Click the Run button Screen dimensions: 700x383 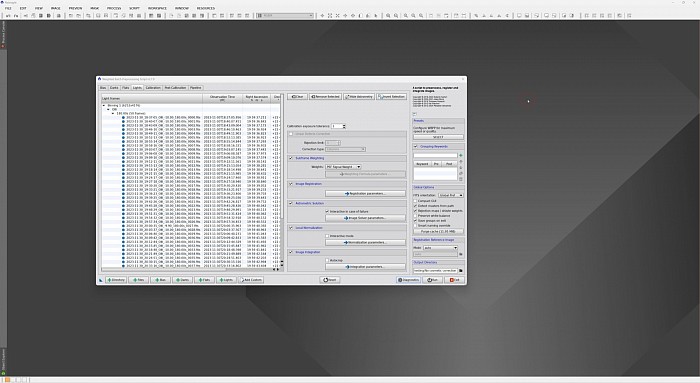[433, 280]
